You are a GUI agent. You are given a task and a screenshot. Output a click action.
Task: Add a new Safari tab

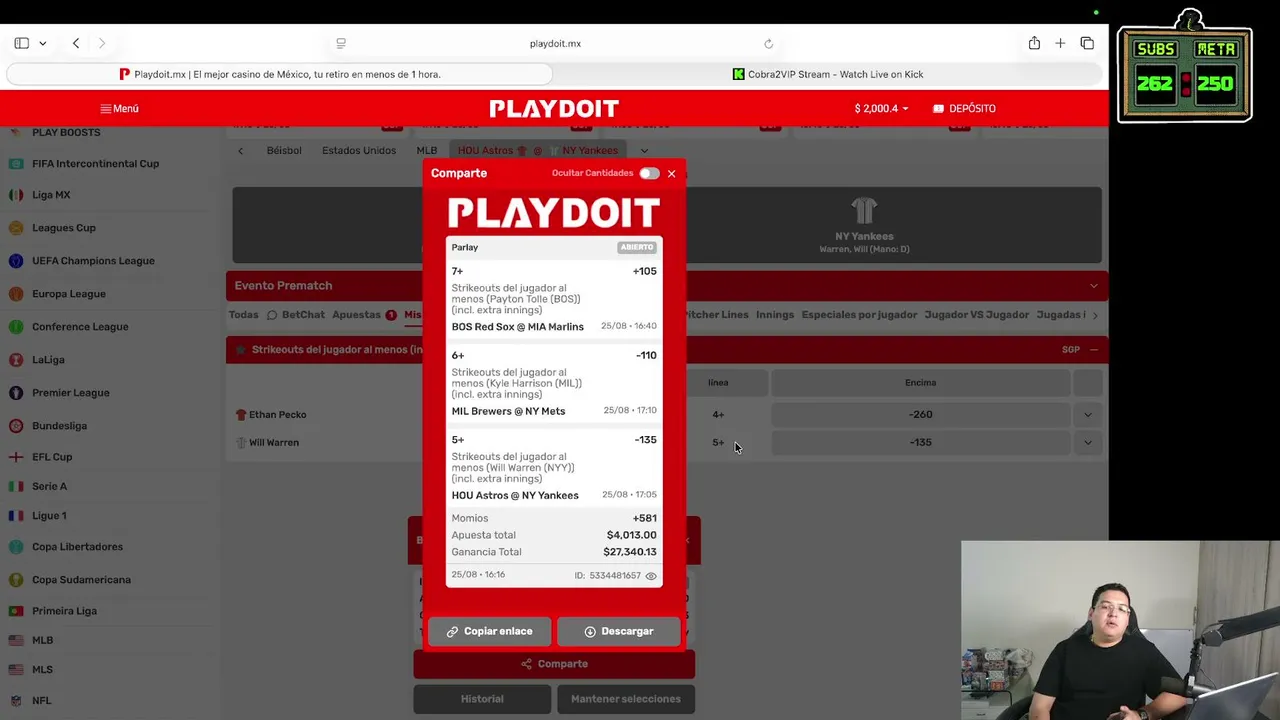tap(1060, 43)
